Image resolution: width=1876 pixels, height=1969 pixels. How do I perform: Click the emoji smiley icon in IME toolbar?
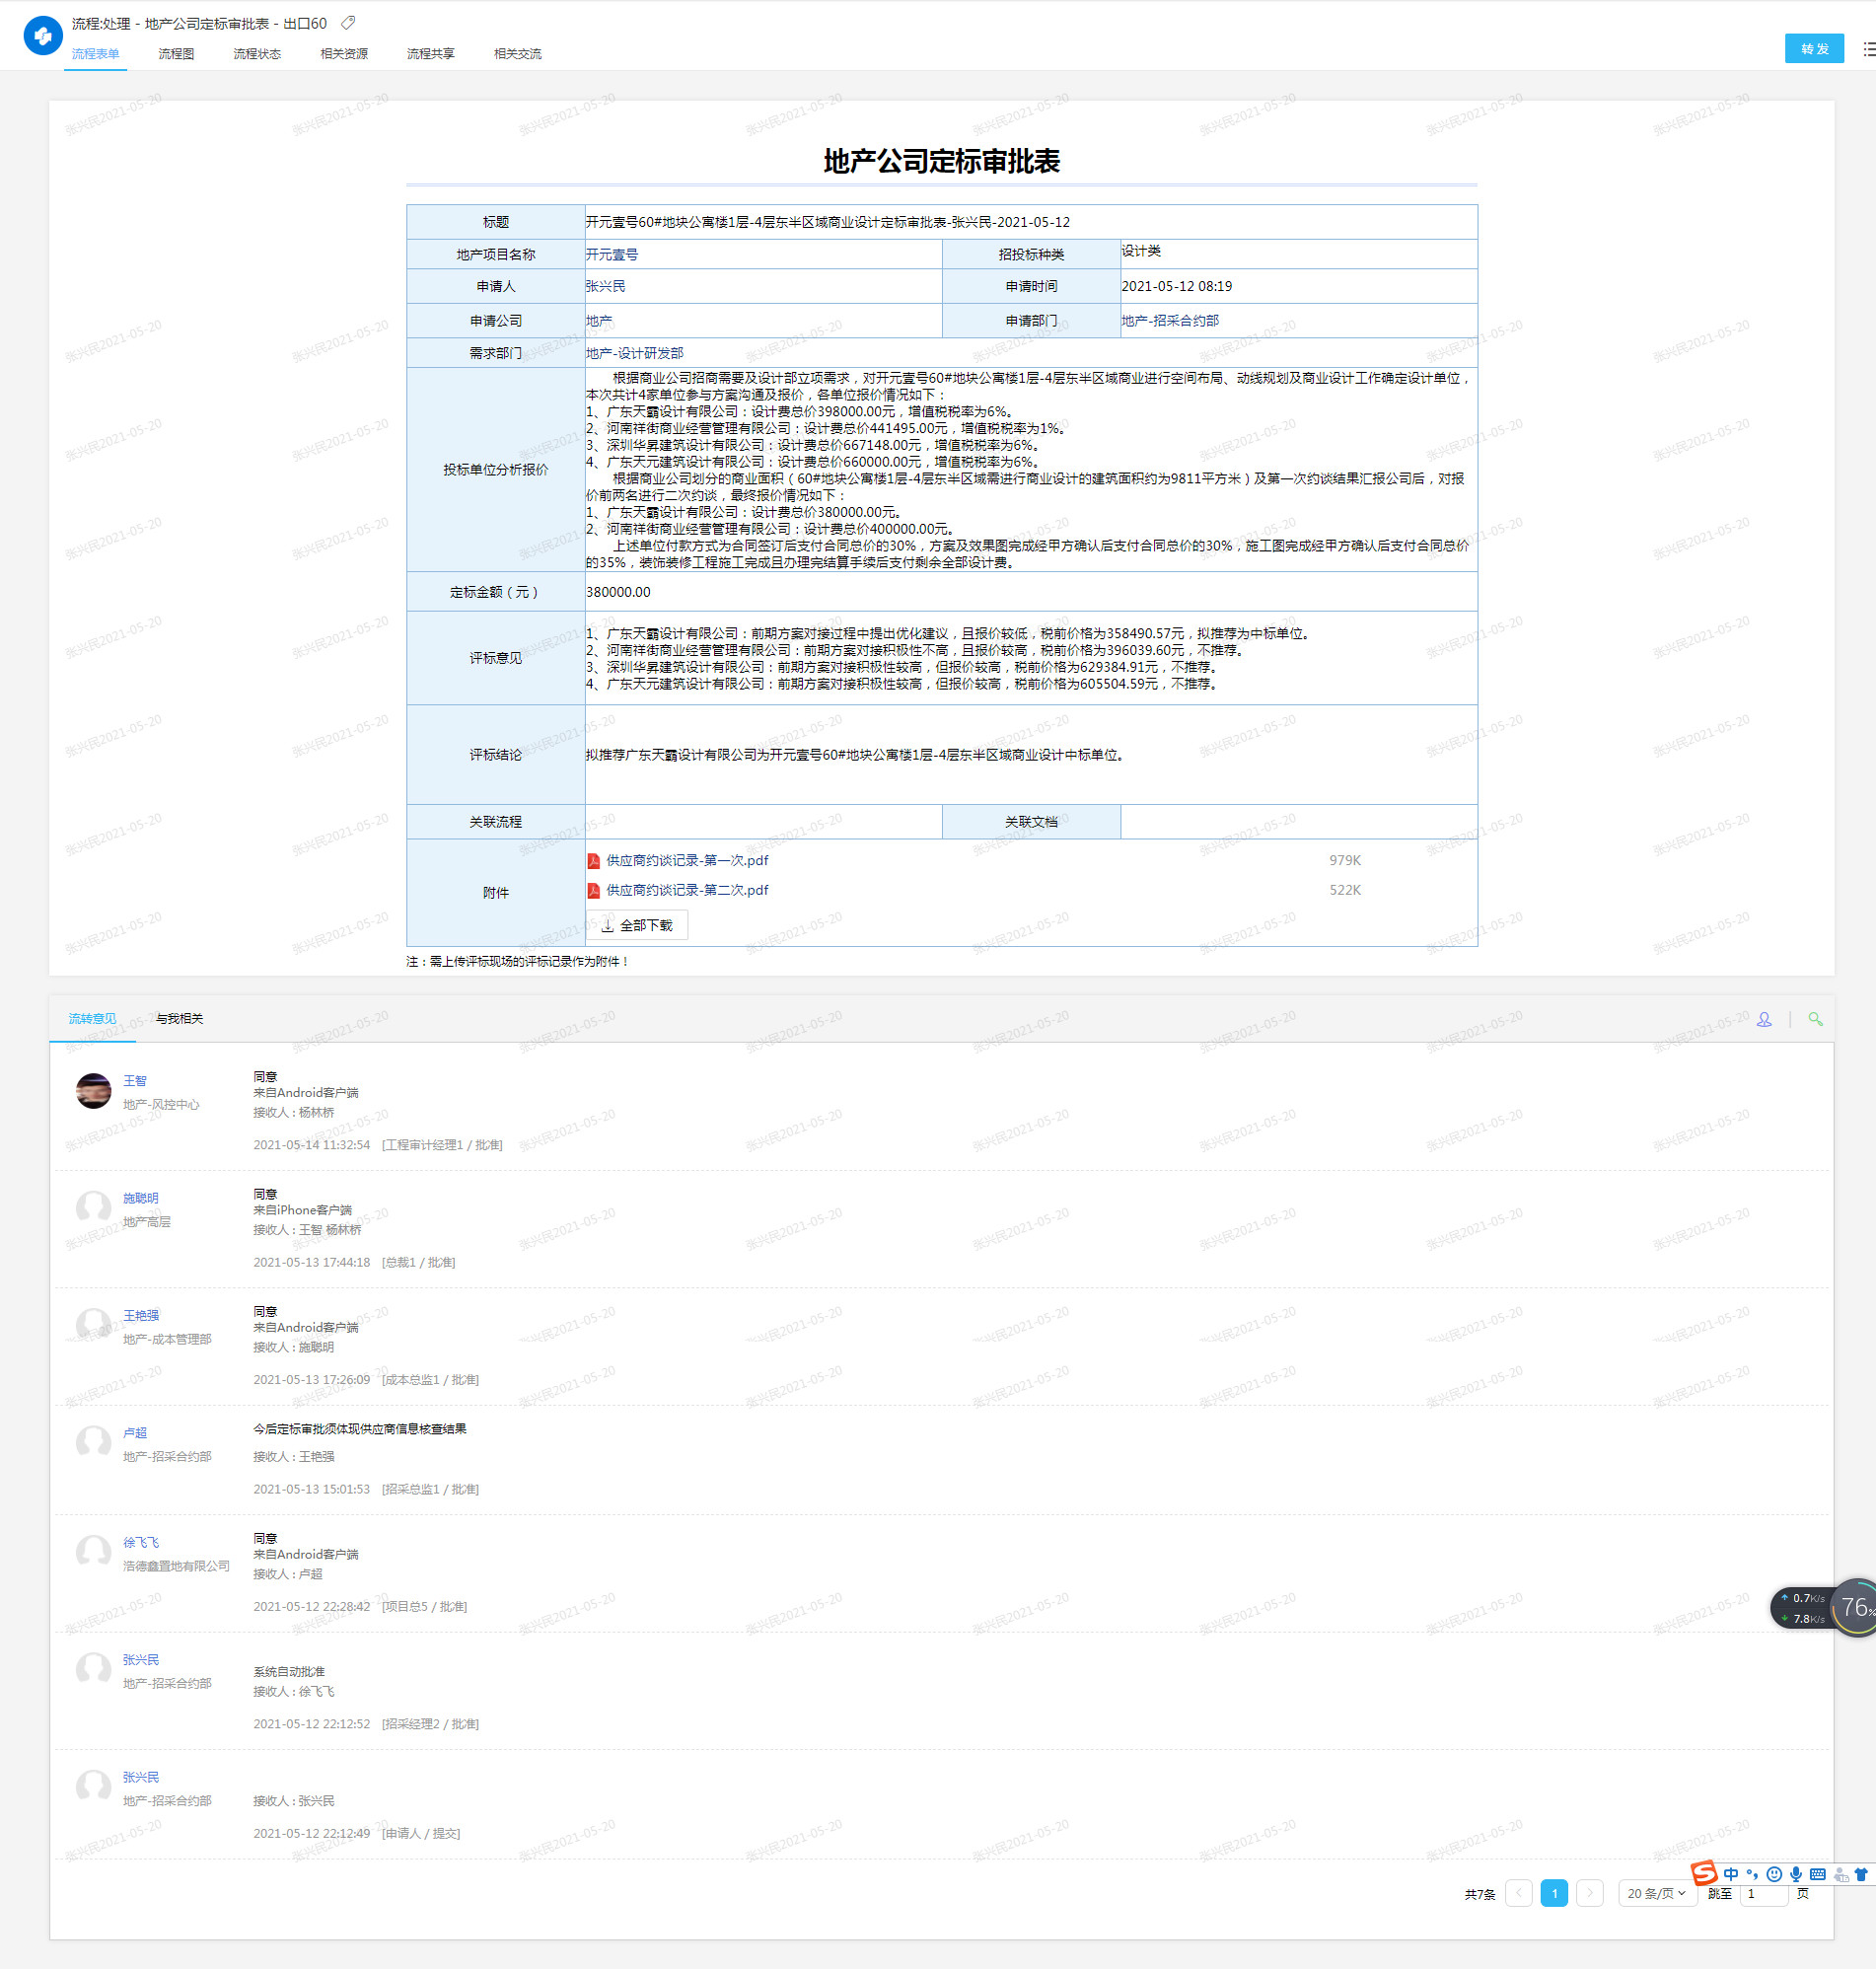click(x=1774, y=1874)
